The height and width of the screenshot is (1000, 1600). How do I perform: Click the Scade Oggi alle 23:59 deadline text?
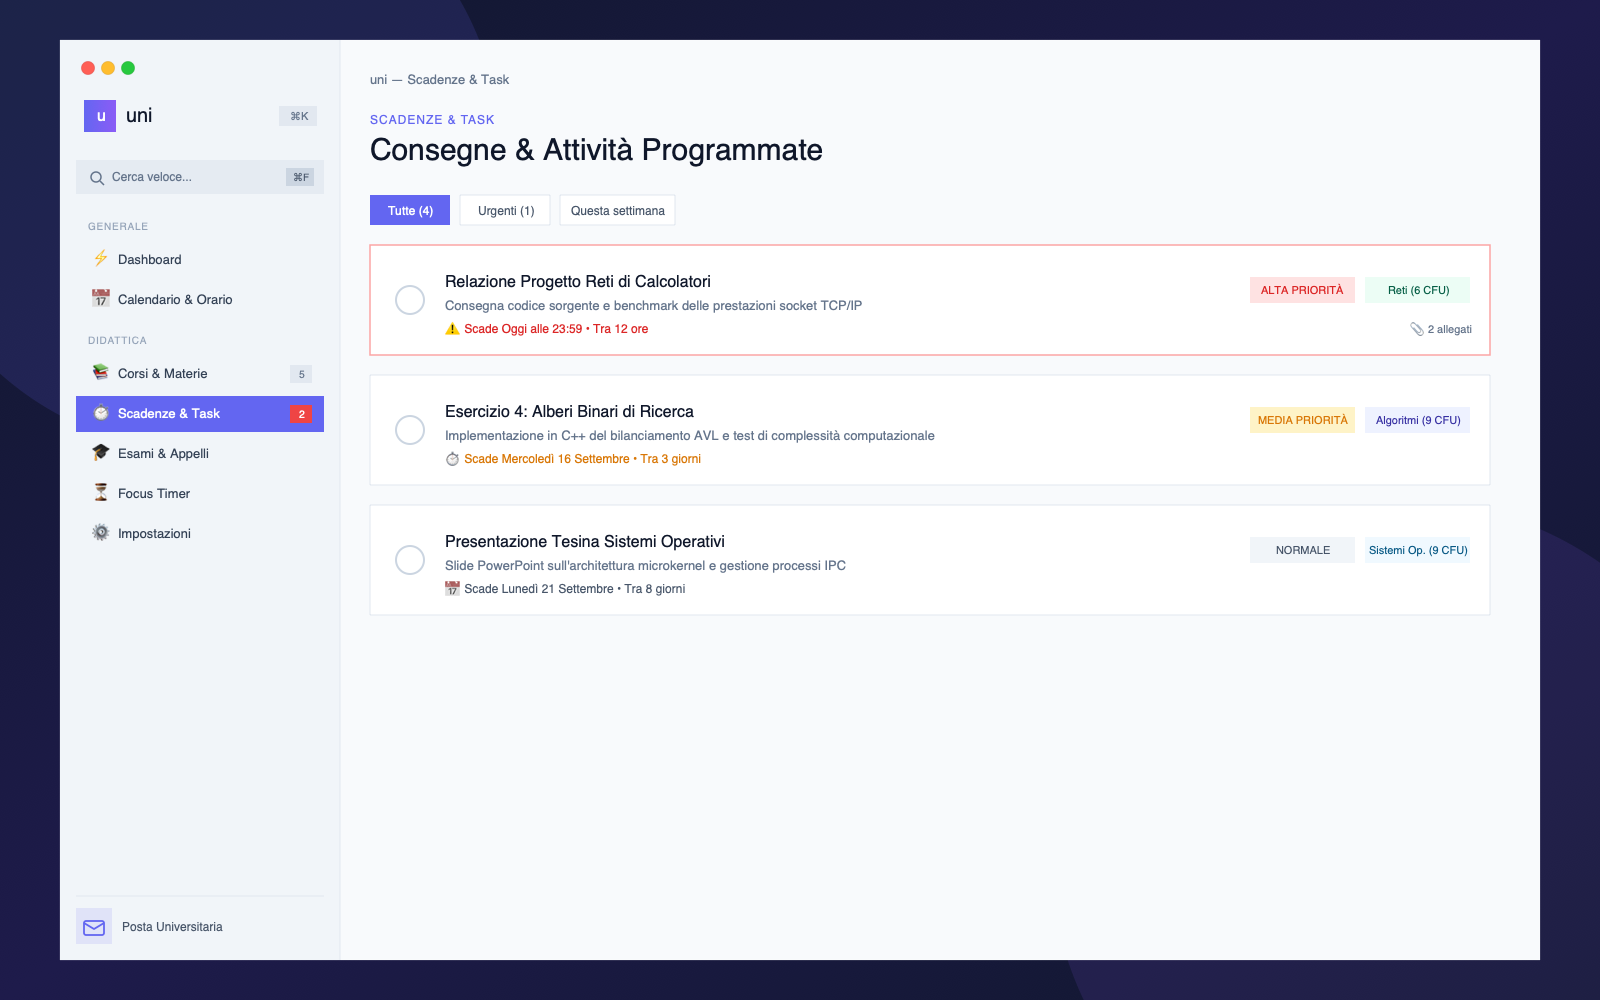click(523, 329)
